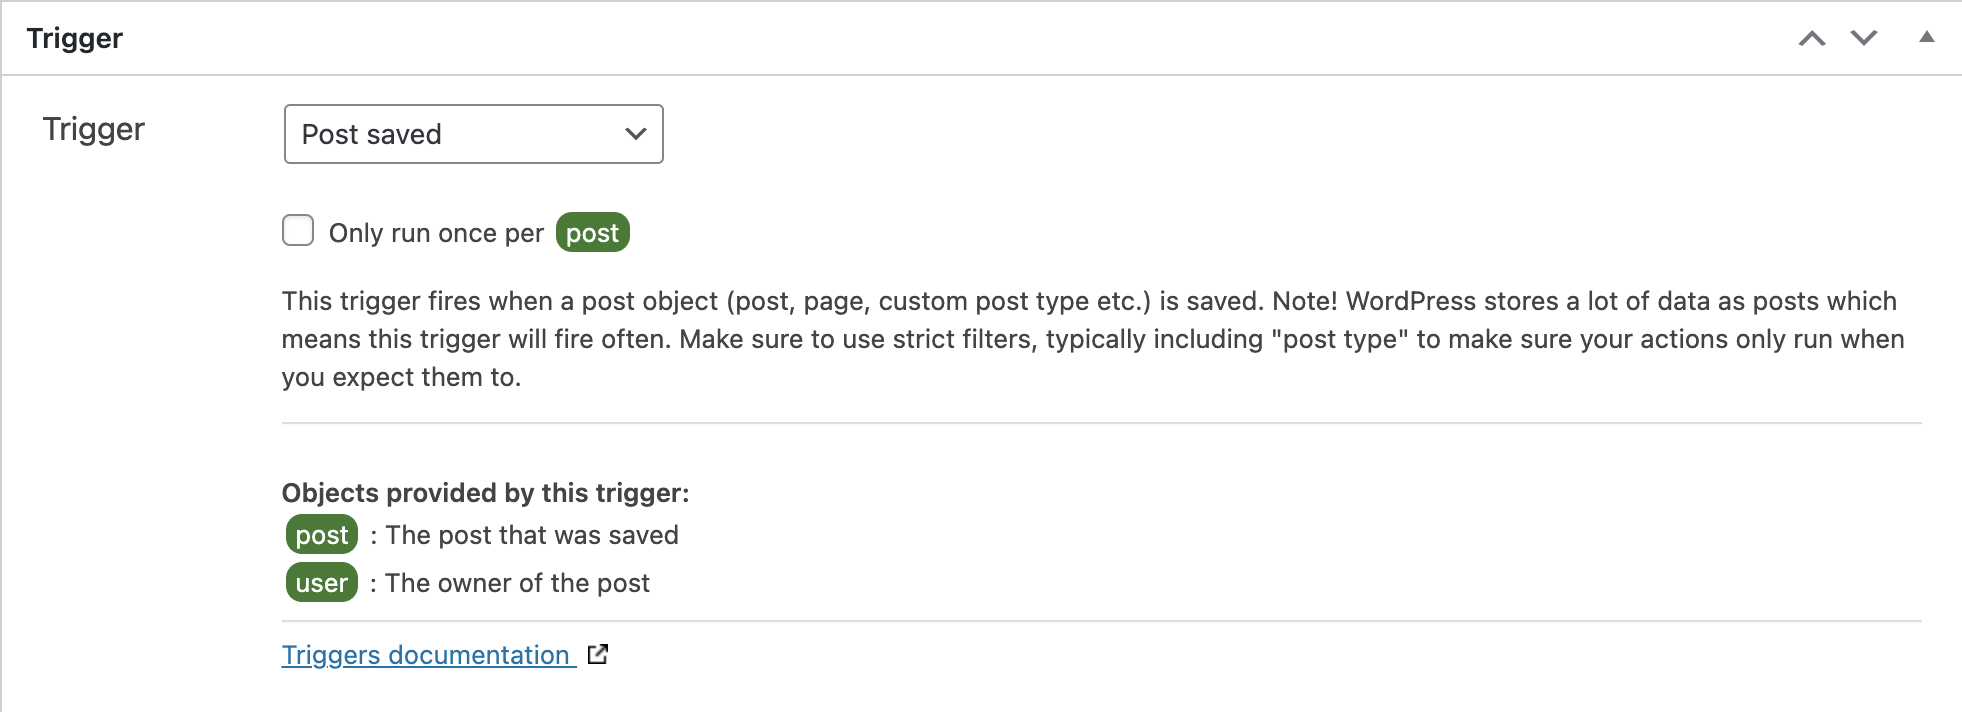Click empty area of Trigger header bar

tap(900, 38)
